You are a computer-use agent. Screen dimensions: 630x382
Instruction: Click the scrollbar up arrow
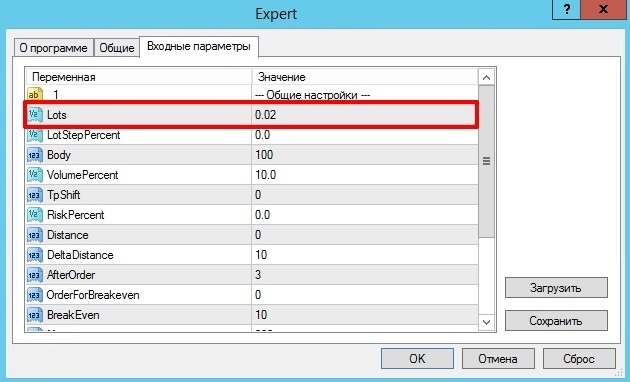tap(486, 77)
